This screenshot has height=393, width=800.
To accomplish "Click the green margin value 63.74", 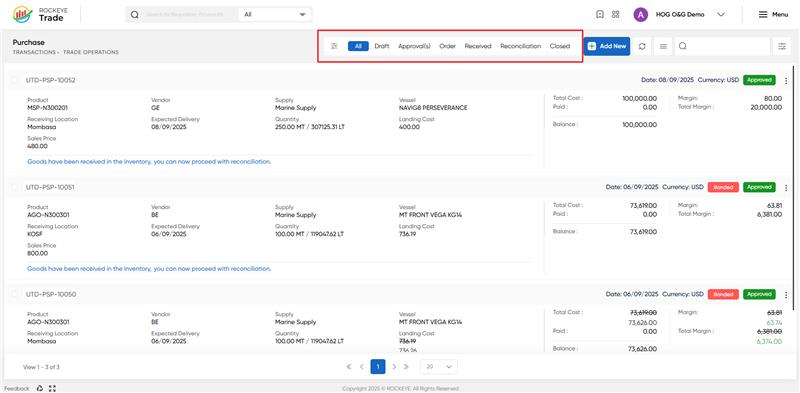I will click(x=774, y=323).
